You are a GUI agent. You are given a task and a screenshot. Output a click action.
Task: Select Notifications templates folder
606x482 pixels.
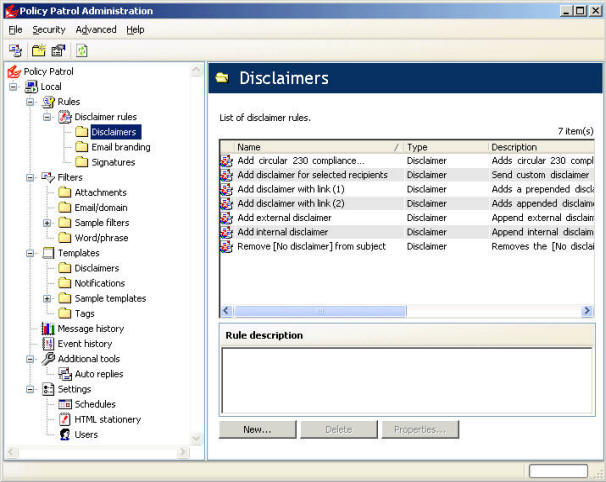click(100, 283)
